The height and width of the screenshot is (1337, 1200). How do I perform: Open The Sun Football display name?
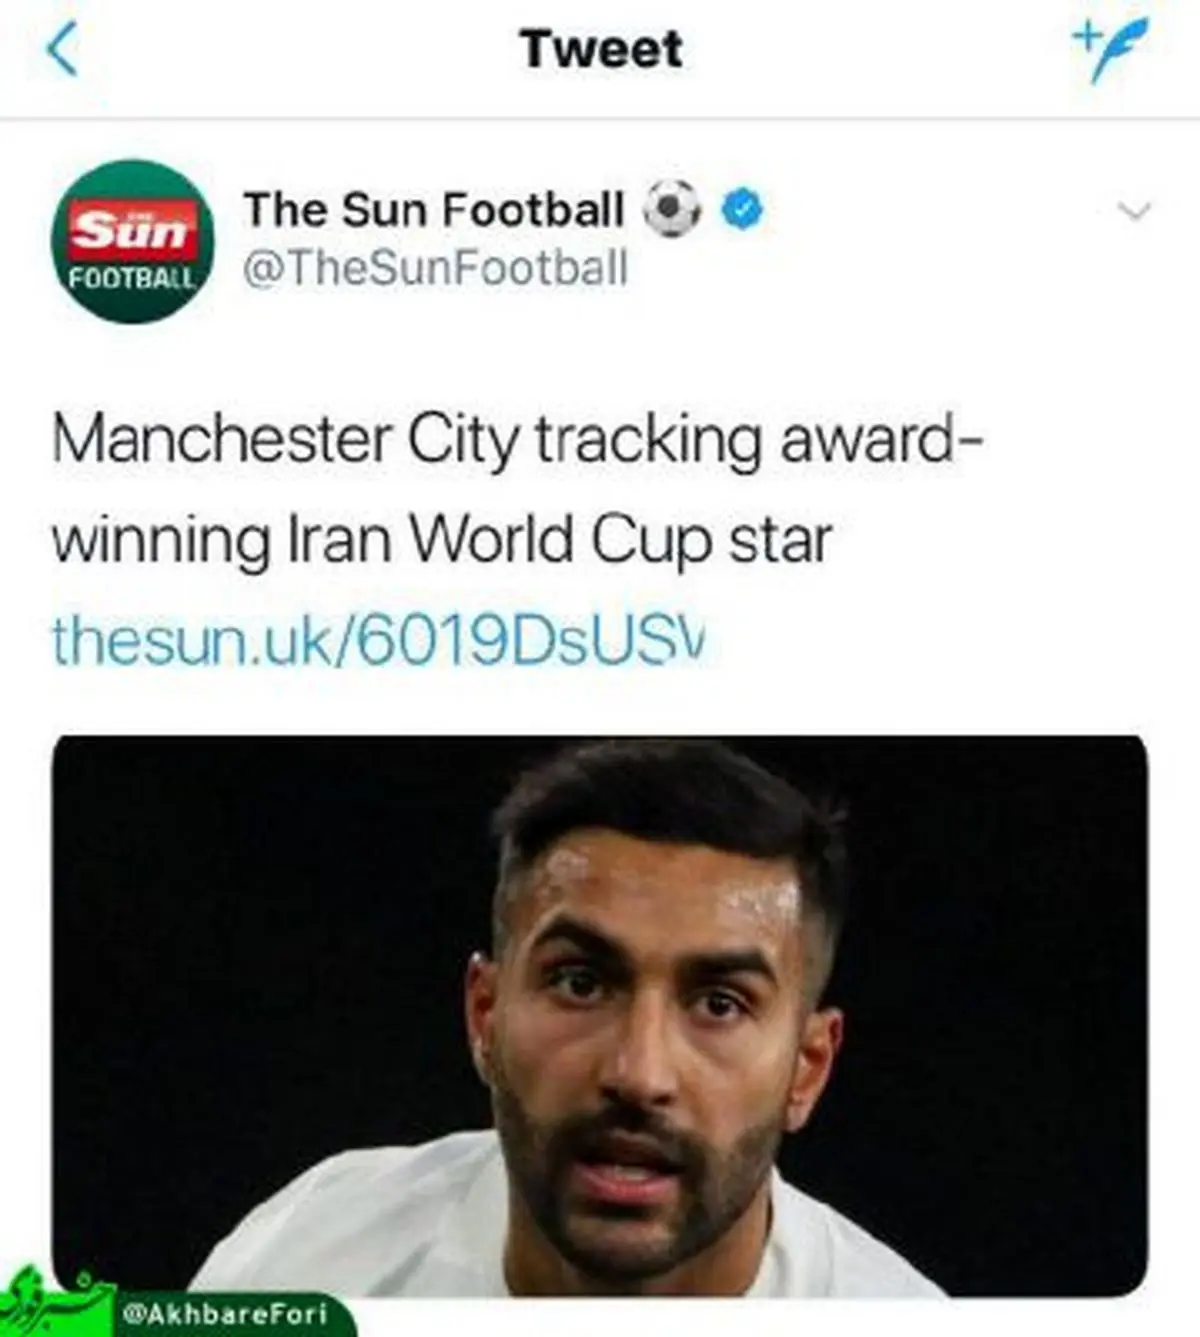[433, 210]
